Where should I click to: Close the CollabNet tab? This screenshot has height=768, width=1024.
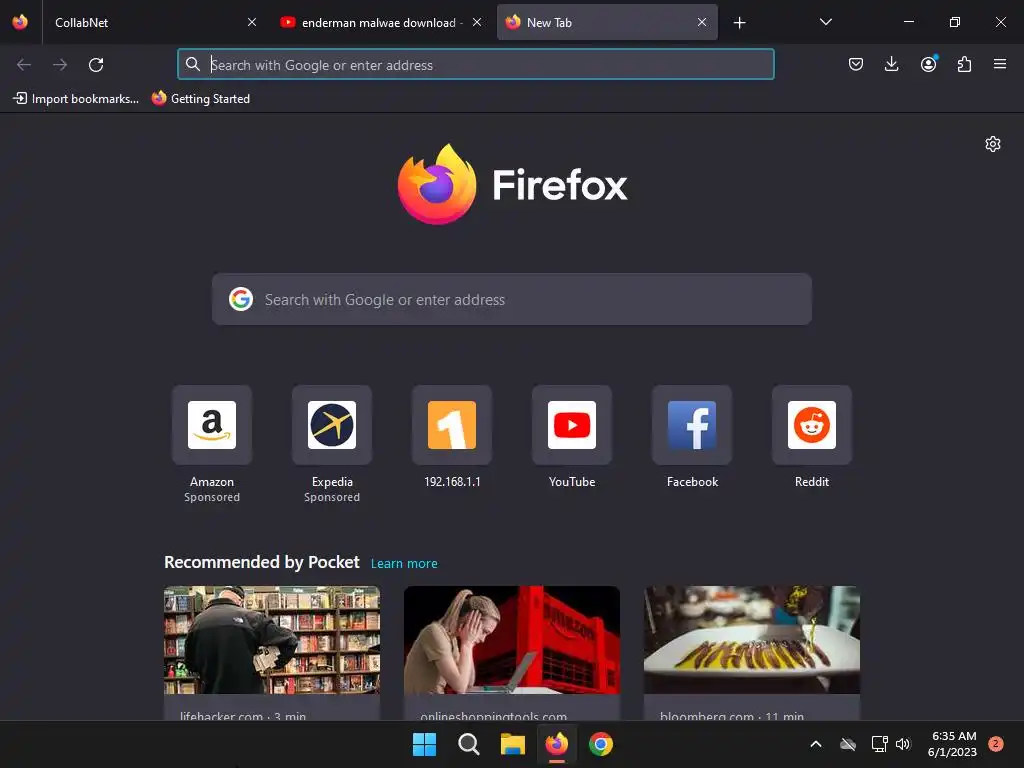(x=251, y=22)
